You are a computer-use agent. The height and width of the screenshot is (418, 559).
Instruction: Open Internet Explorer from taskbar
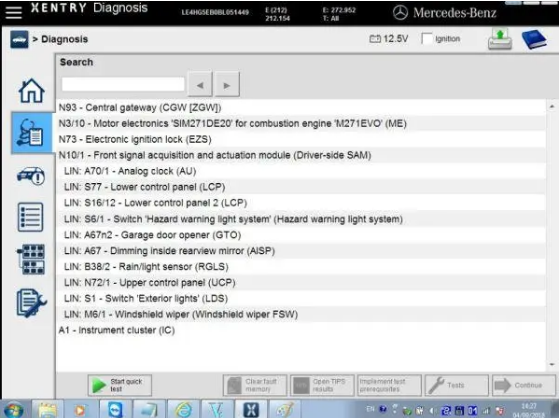coord(183,410)
